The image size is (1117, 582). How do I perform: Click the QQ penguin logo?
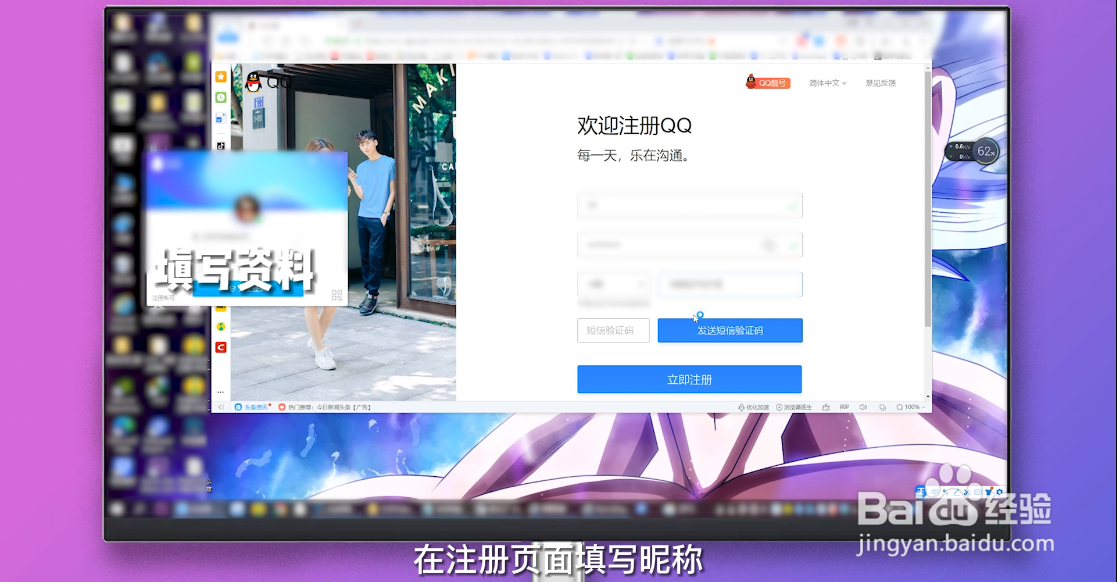[254, 82]
